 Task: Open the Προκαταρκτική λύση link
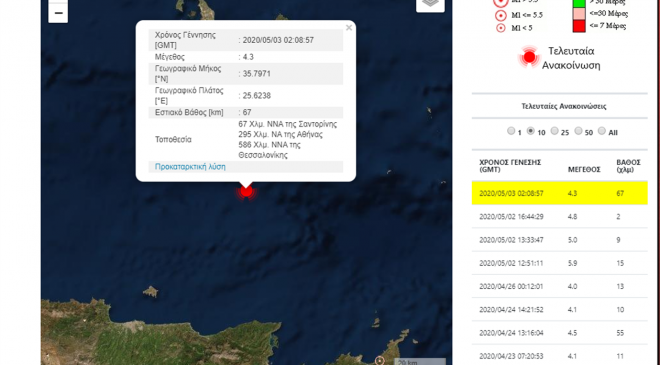pyautogui.click(x=190, y=167)
